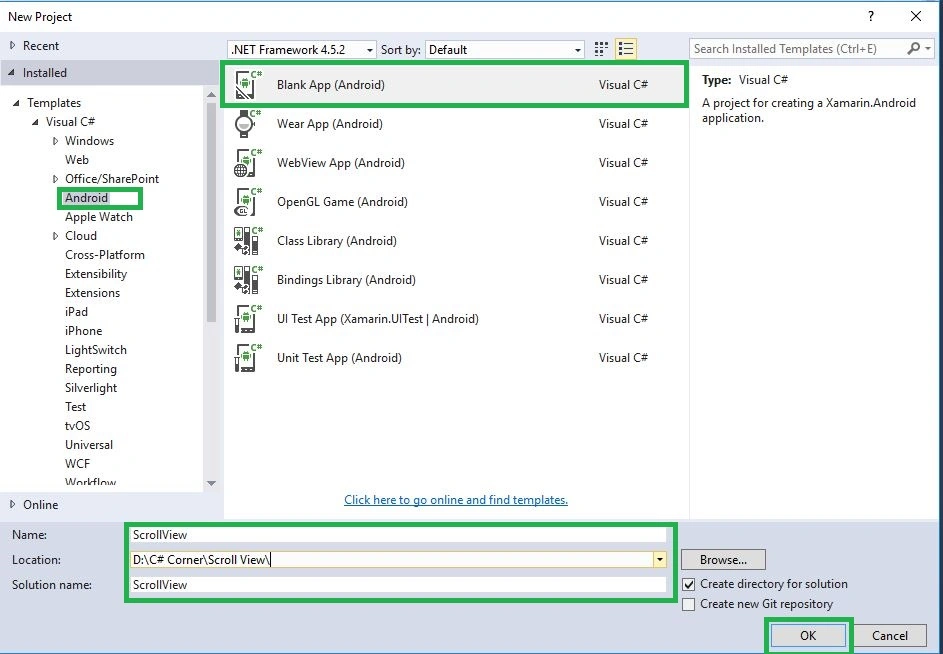Open the help question mark button
This screenshot has width=943, height=654.
tap(871, 16)
